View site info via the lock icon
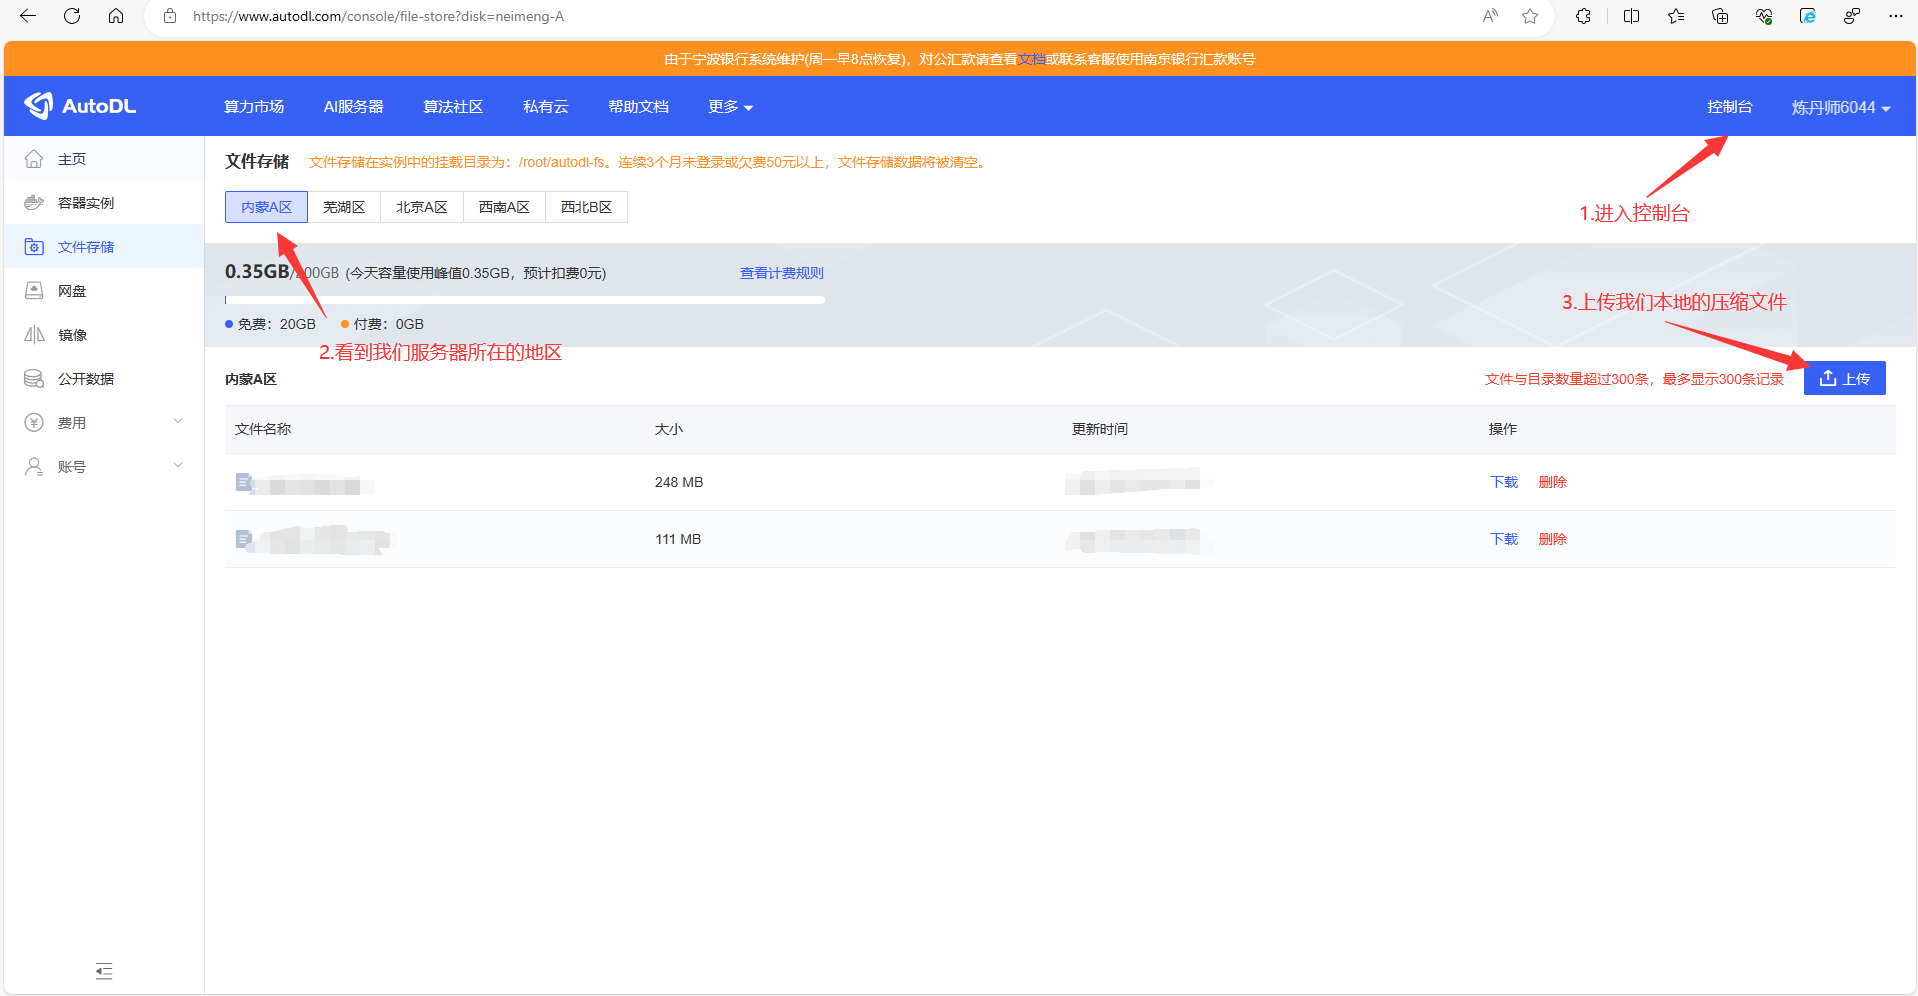Viewport: 1918px width, 996px height. point(170,16)
